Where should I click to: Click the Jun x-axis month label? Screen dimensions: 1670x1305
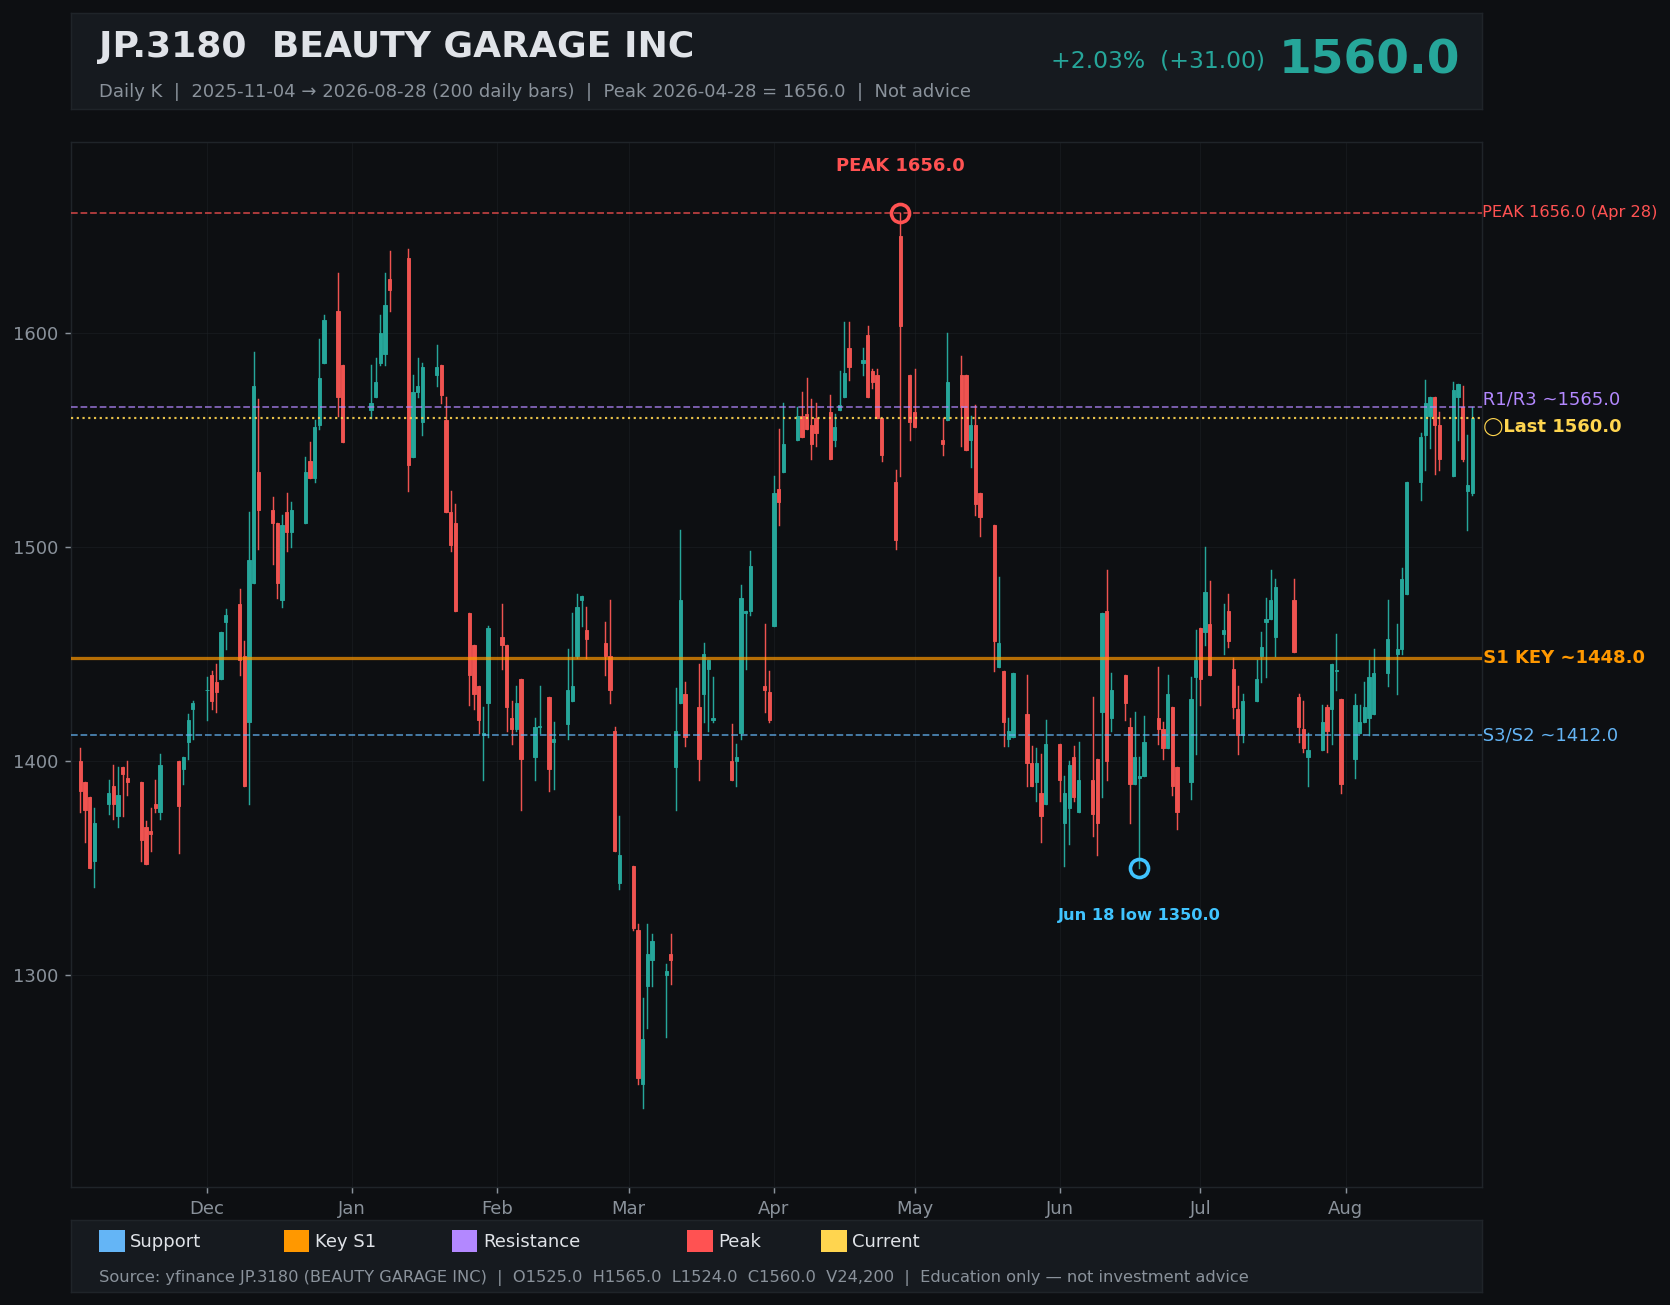click(1059, 1208)
